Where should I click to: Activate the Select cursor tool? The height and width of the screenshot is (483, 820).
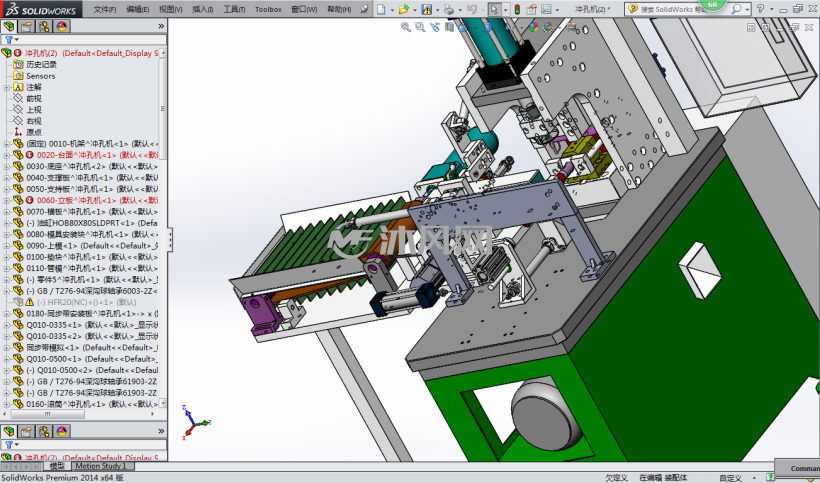pyautogui.click(x=494, y=9)
